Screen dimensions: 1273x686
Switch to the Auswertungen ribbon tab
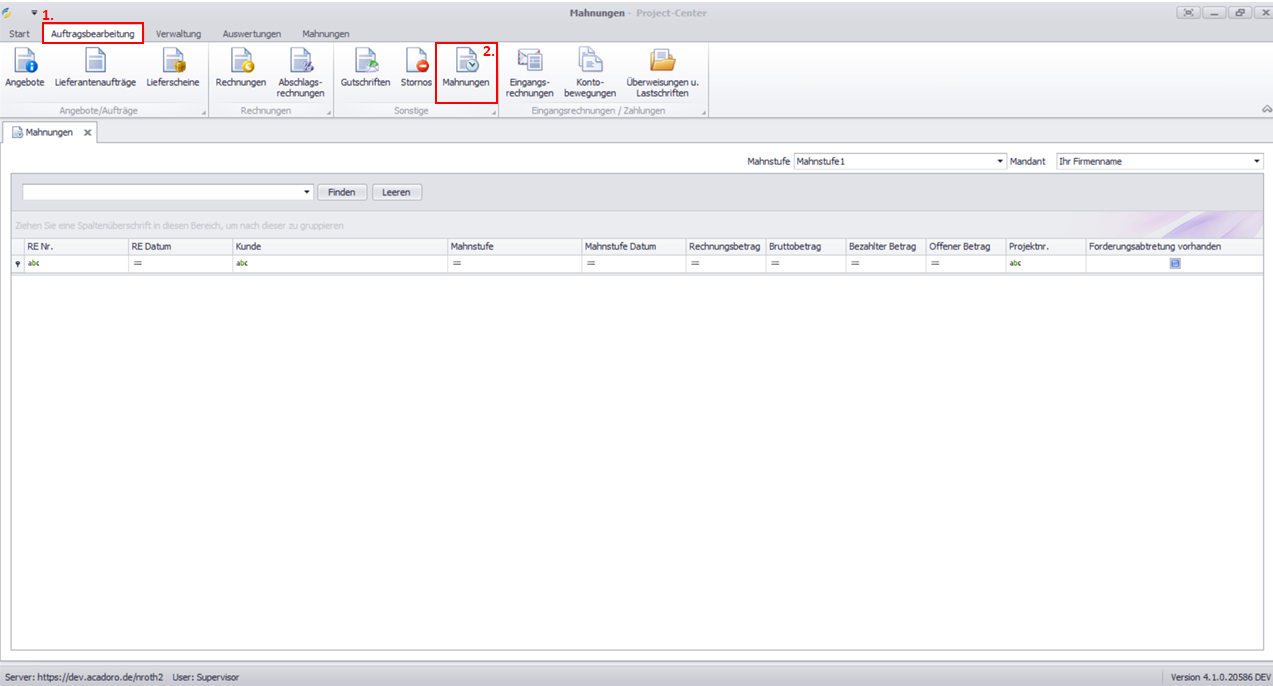[x=251, y=34]
